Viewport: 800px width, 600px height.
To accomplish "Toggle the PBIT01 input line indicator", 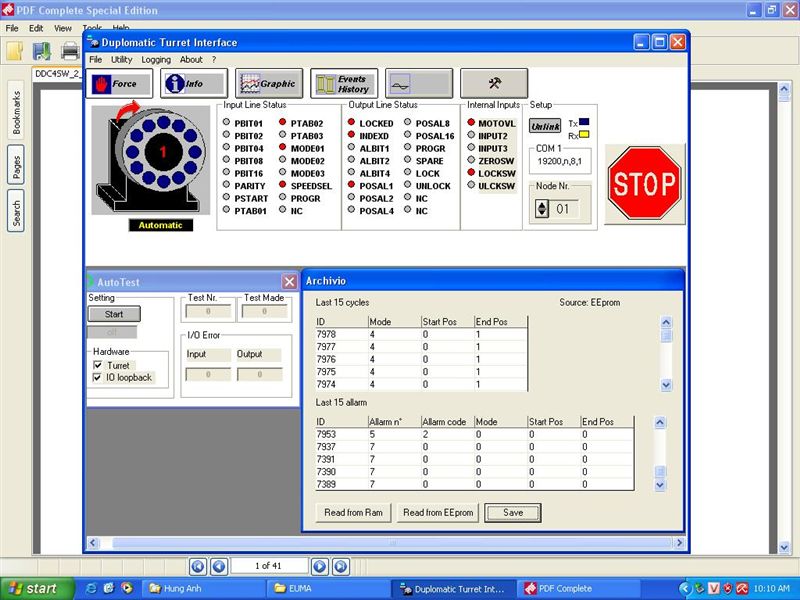I will pos(227,124).
